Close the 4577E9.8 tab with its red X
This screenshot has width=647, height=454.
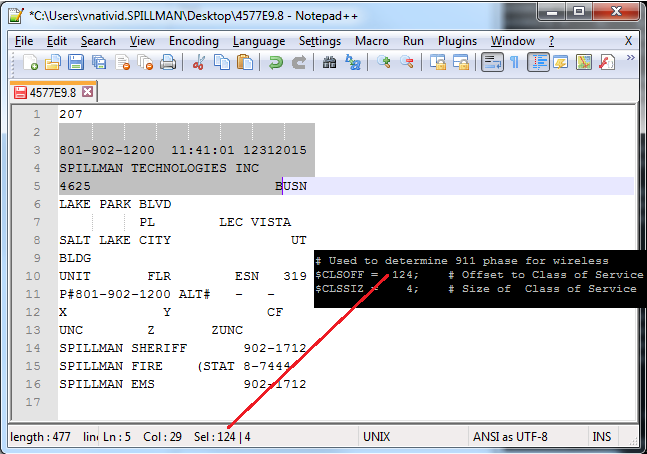tap(87, 92)
